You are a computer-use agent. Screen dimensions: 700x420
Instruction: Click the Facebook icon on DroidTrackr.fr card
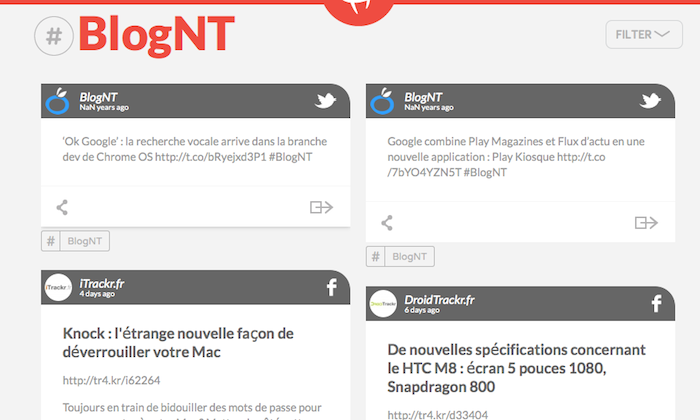[657, 304]
